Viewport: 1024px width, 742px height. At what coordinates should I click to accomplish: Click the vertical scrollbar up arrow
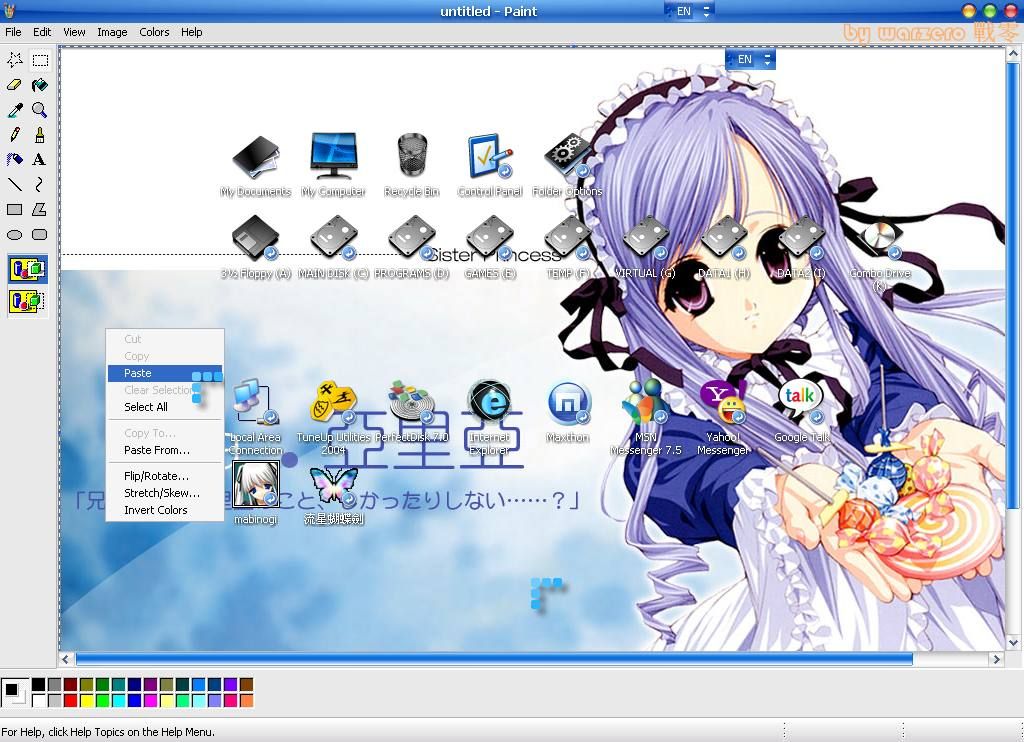(1014, 54)
